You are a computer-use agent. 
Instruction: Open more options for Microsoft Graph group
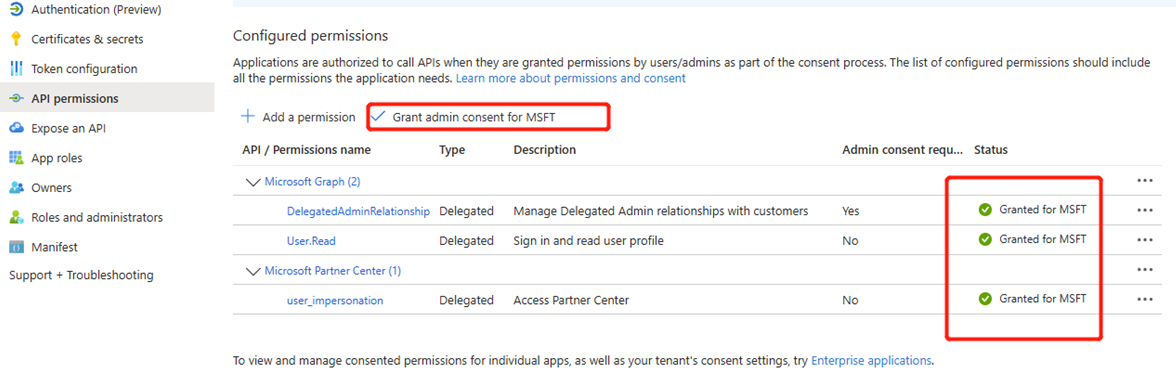coord(1144,181)
